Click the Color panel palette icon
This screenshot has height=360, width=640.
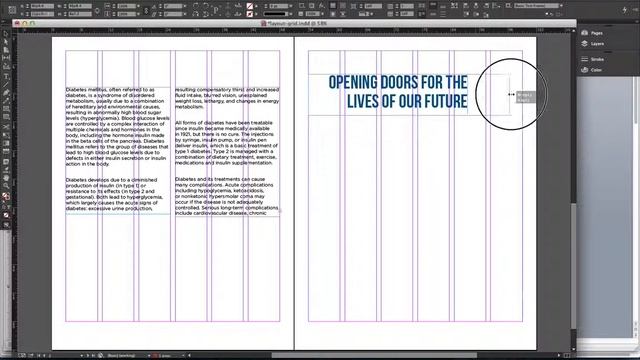(584, 70)
